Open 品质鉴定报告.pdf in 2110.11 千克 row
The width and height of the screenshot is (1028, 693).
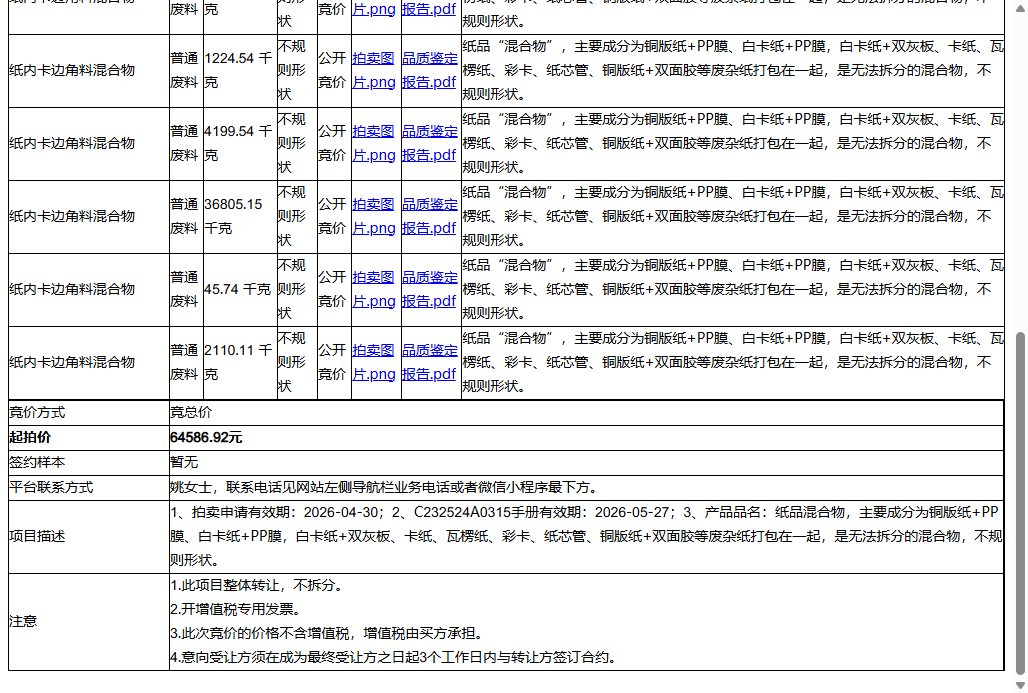[429, 362]
